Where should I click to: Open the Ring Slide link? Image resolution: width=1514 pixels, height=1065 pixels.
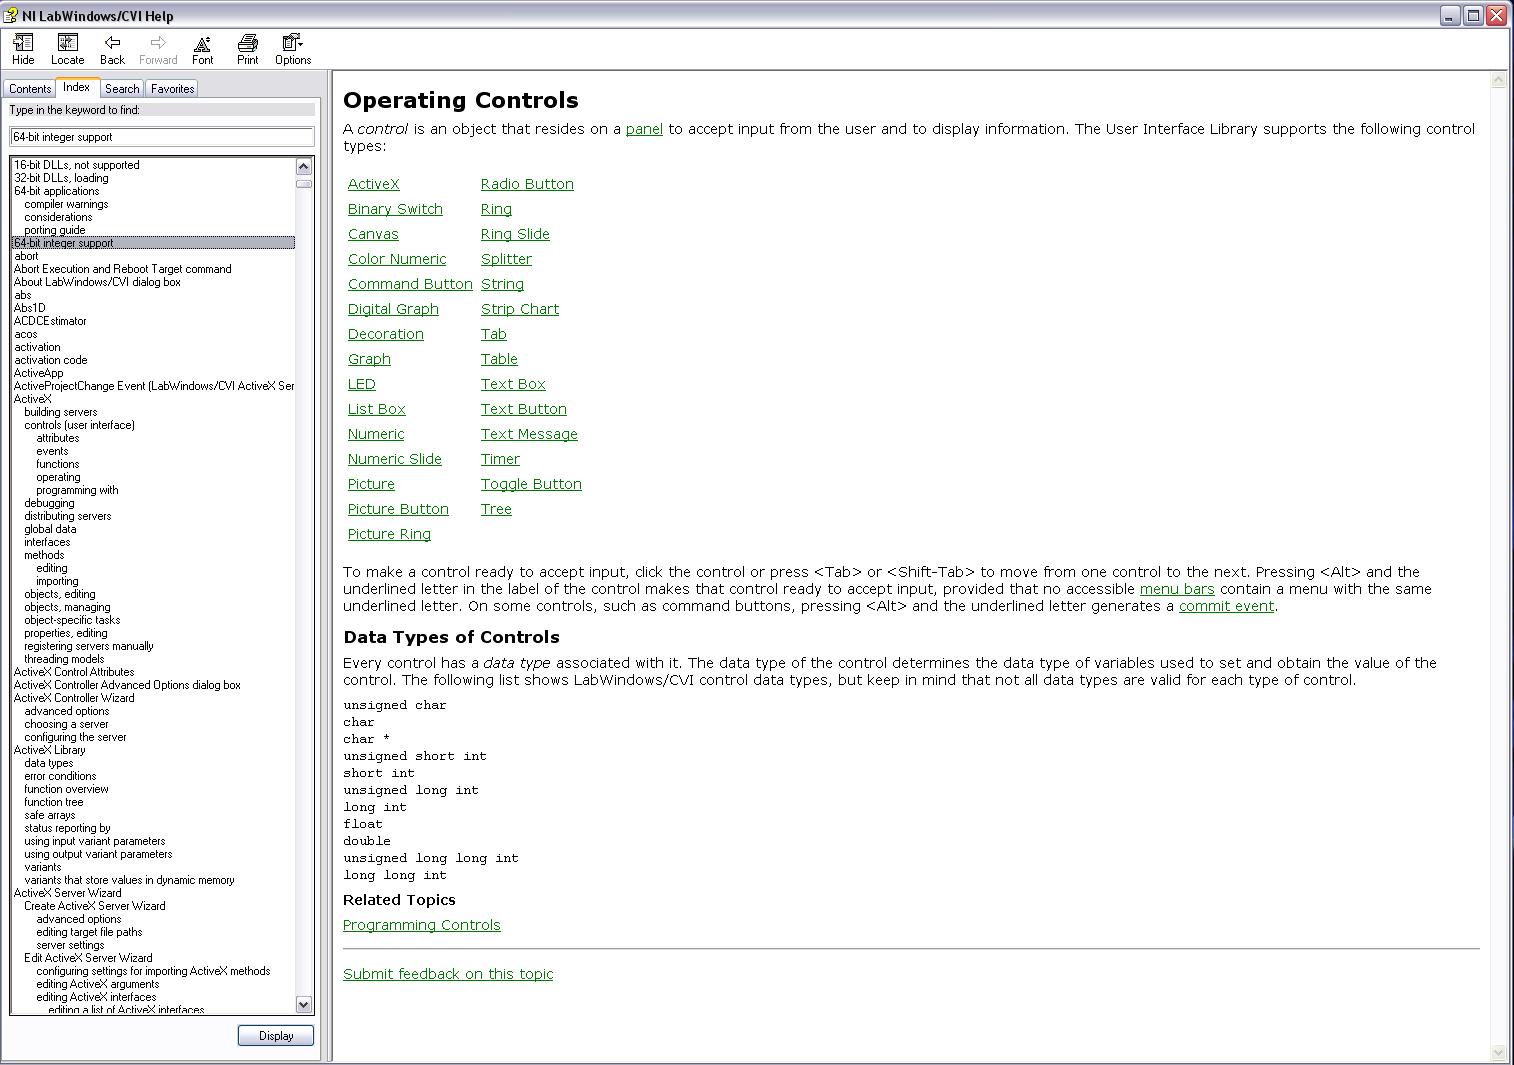(515, 234)
